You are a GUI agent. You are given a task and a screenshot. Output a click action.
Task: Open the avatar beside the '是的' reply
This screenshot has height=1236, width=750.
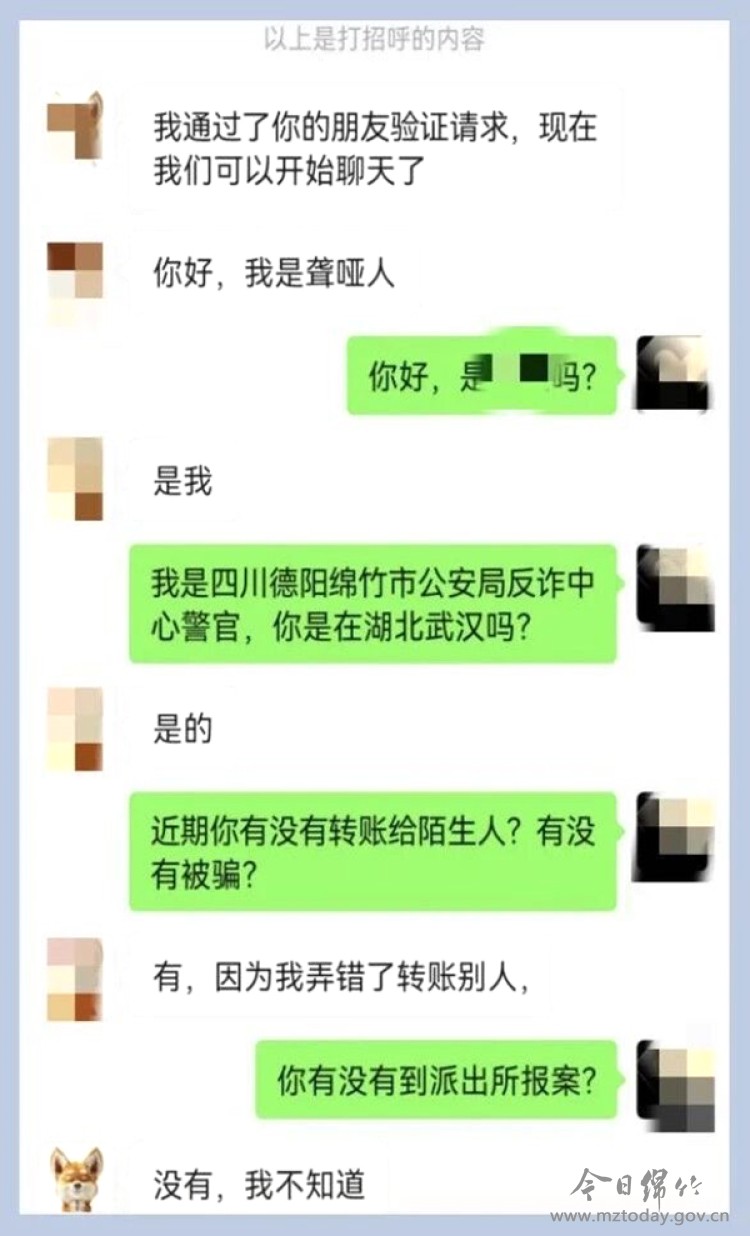pos(75,729)
